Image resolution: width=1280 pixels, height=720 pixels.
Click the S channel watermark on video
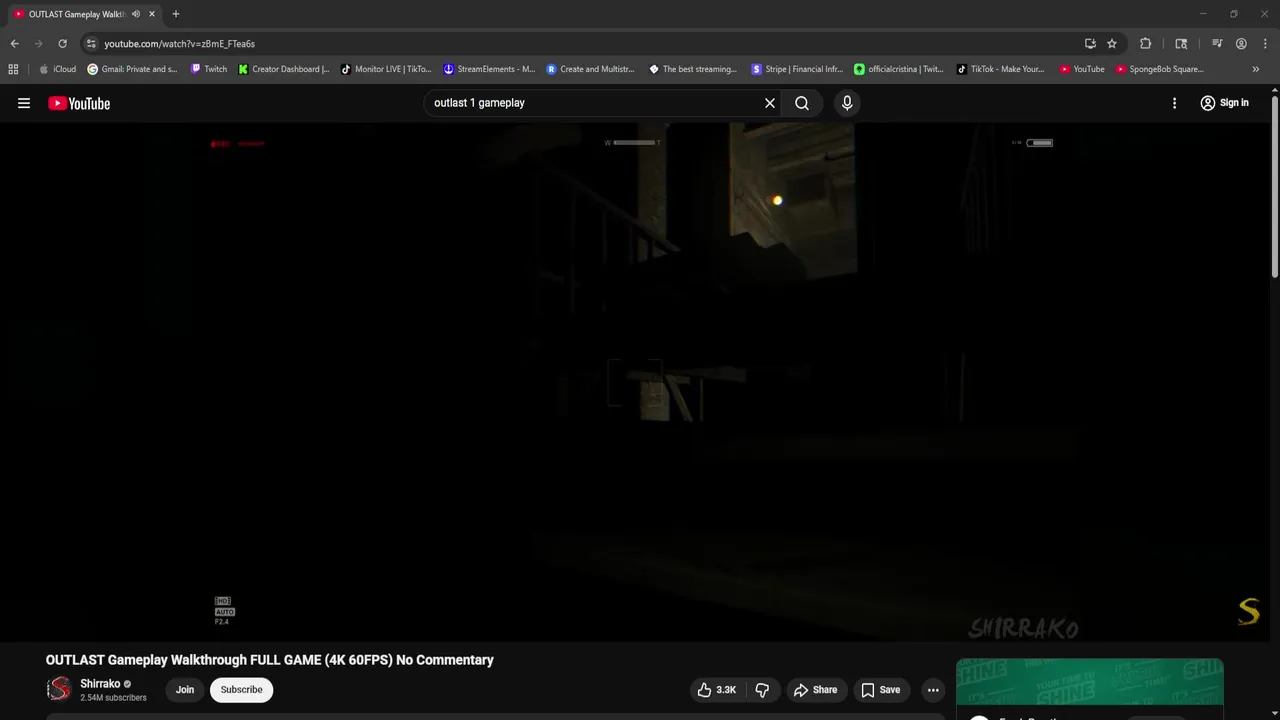1249,611
